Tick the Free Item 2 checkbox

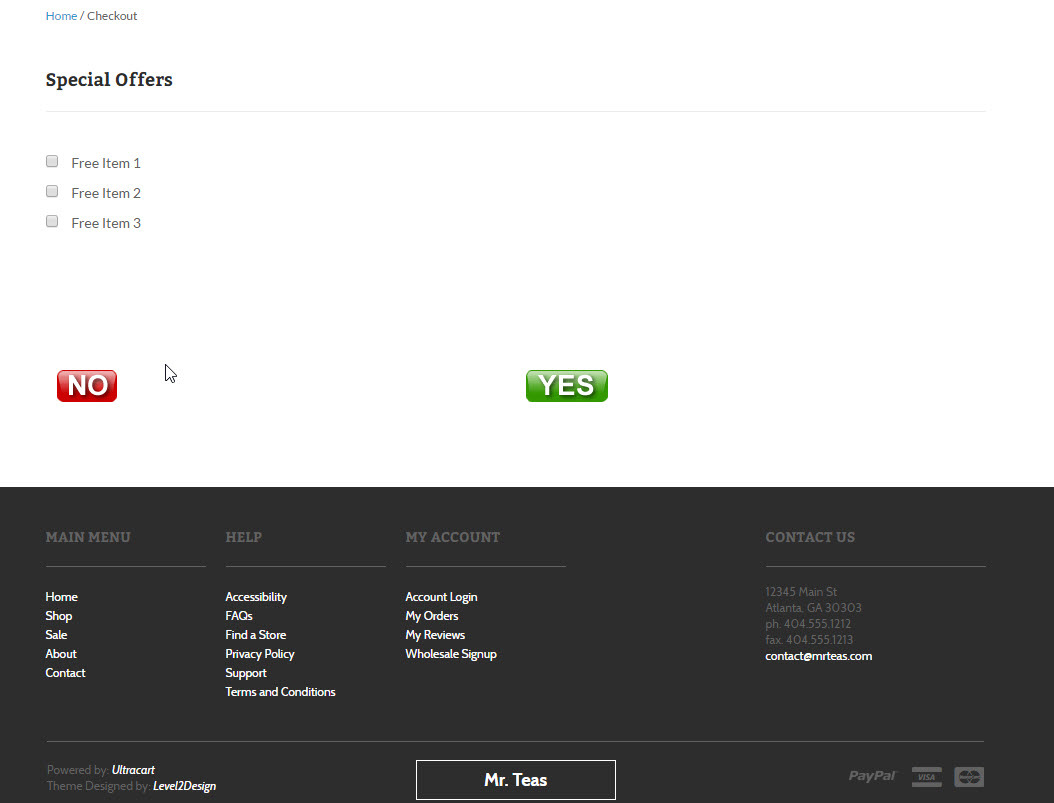pyautogui.click(x=52, y=192)
